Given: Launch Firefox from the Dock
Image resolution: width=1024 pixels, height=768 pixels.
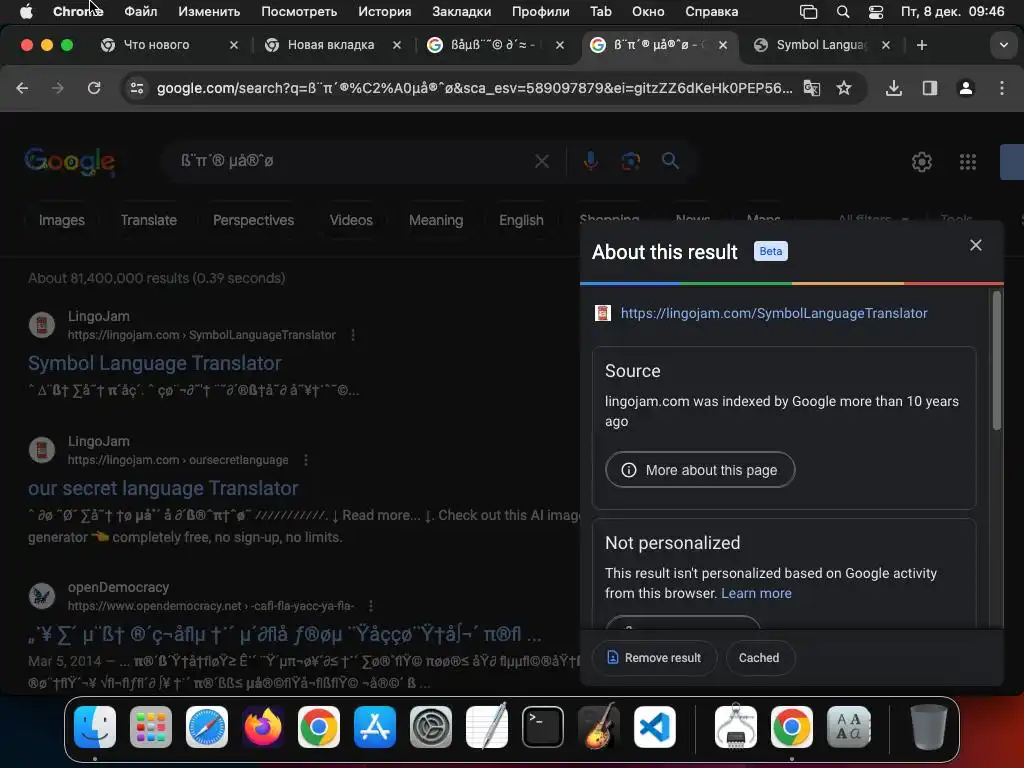Looking at the screenshot, I should point(263,727).
